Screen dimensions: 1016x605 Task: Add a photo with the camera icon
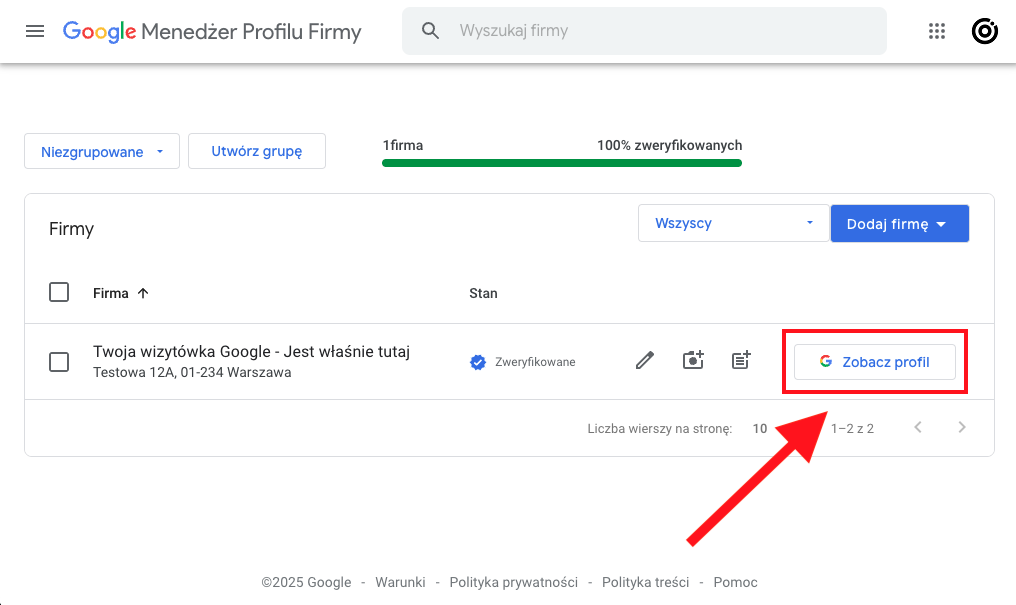click(693, 360)
